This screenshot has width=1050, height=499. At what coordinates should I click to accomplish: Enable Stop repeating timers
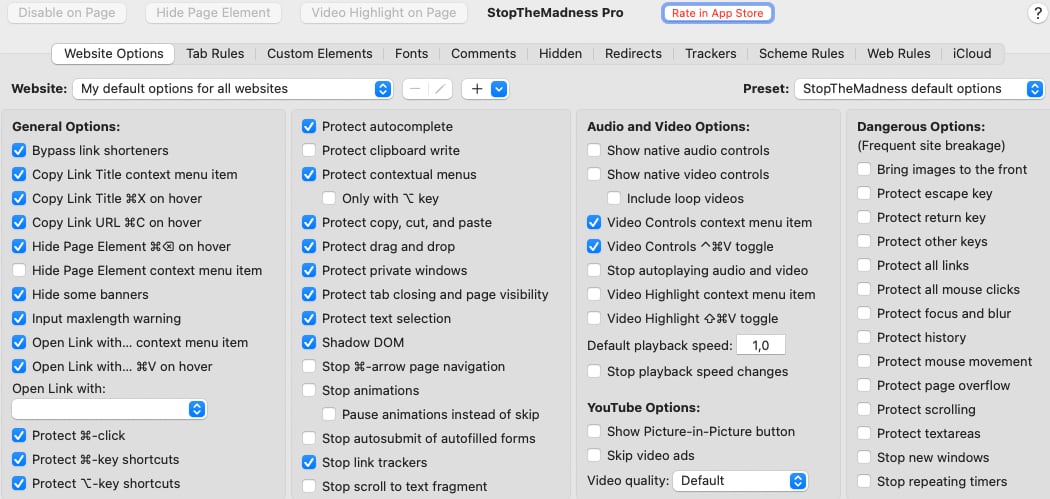(865, 482)
